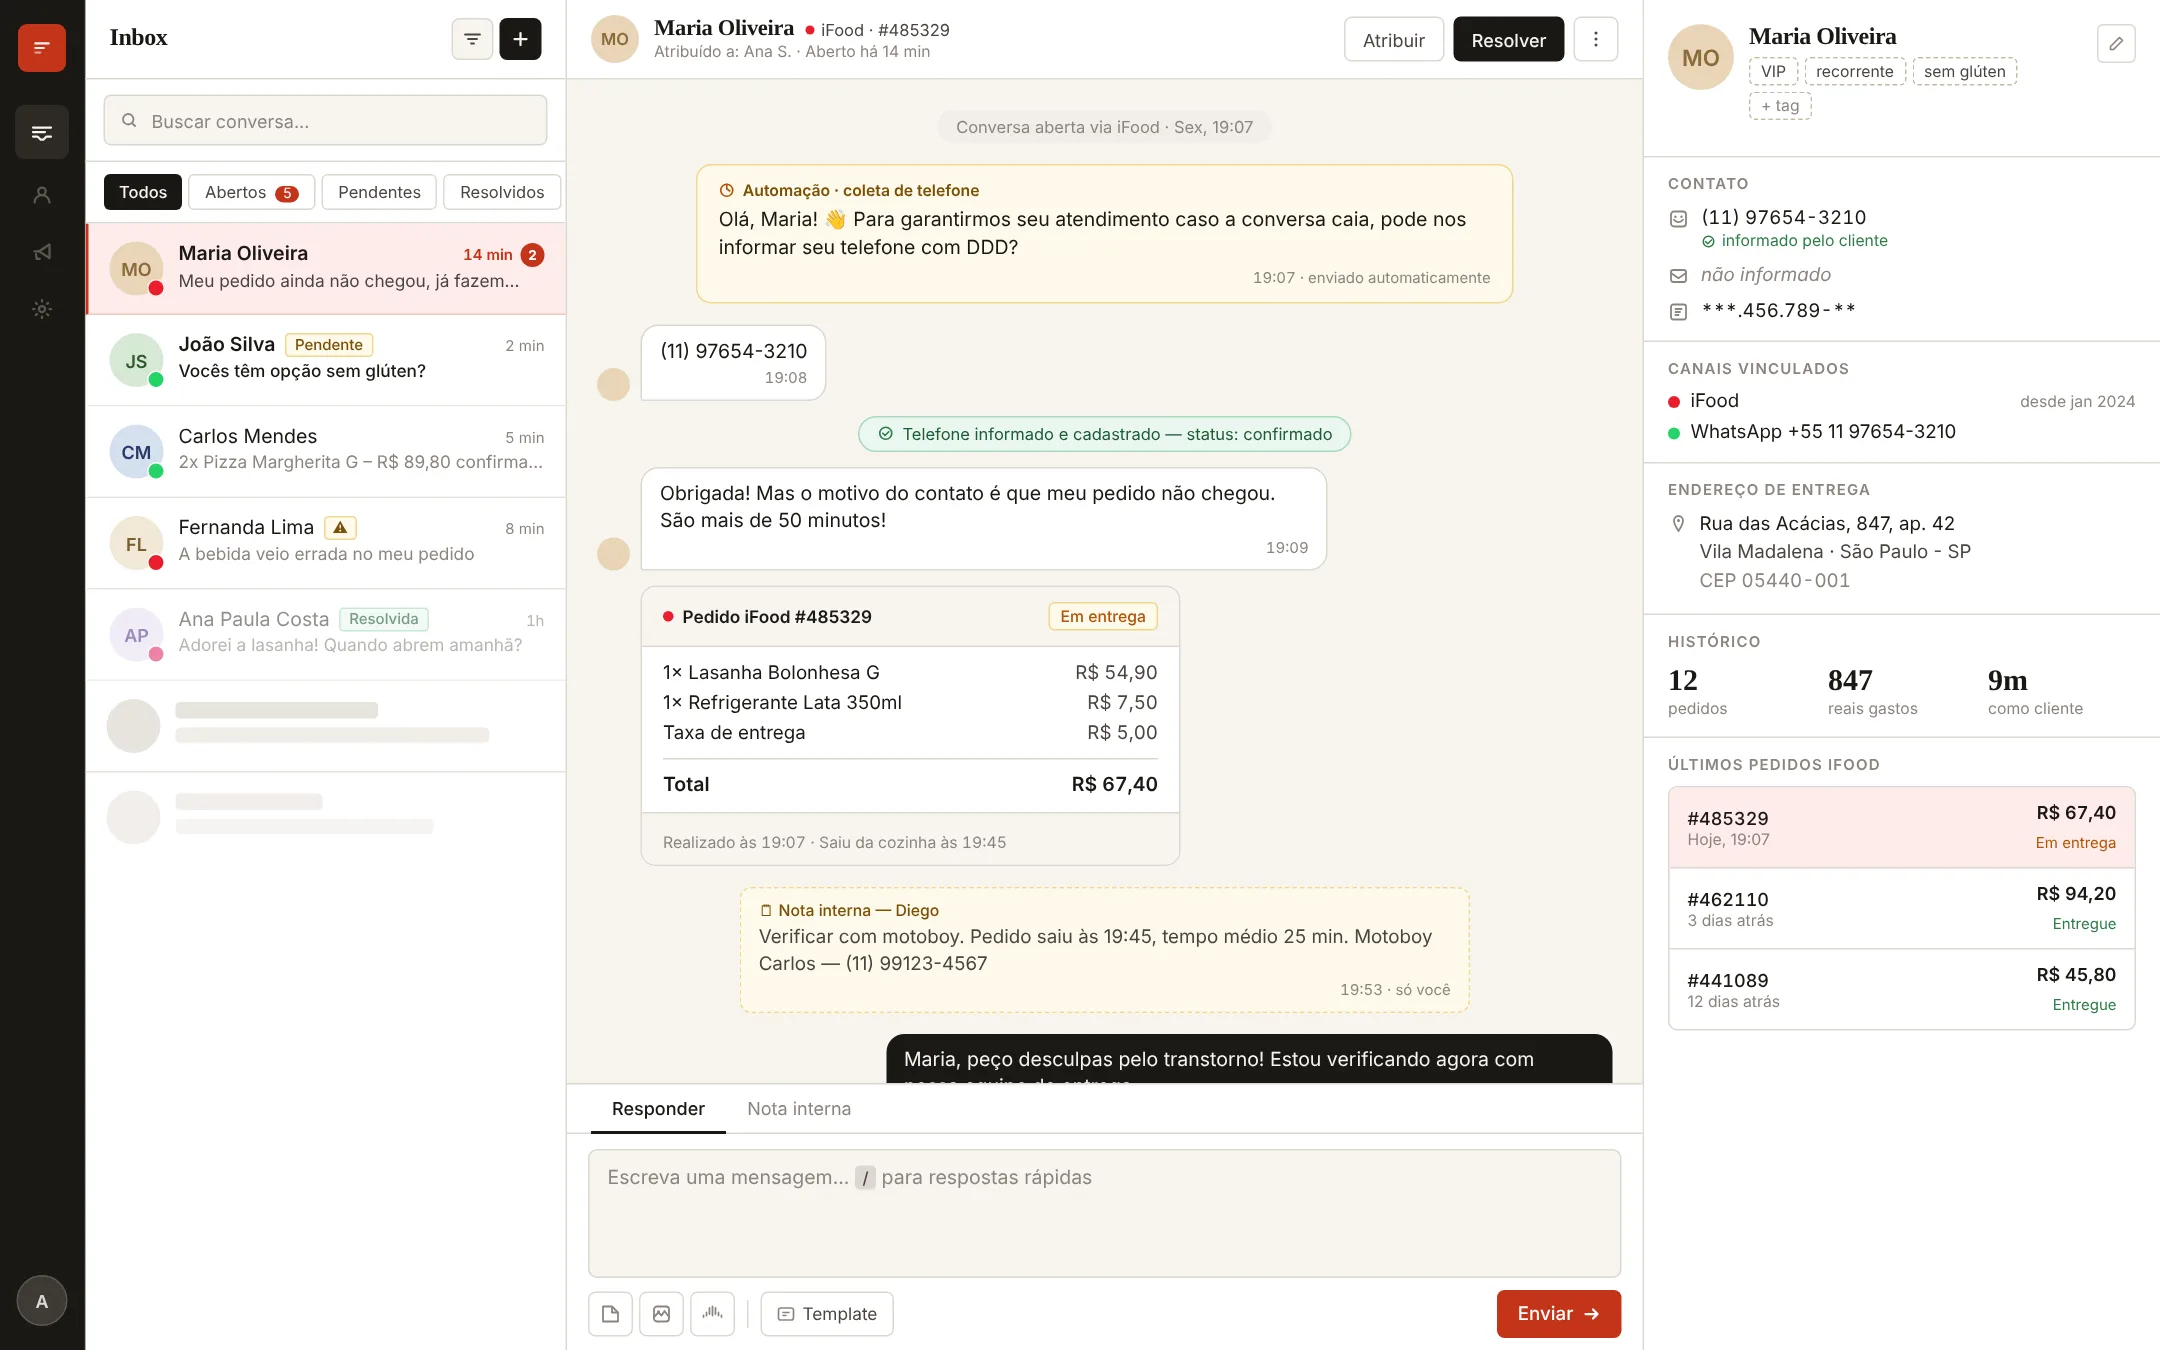Screen dimensions: 2160x1350
Task: Focus the Buscar conversa search field
Action: (325, 121)
